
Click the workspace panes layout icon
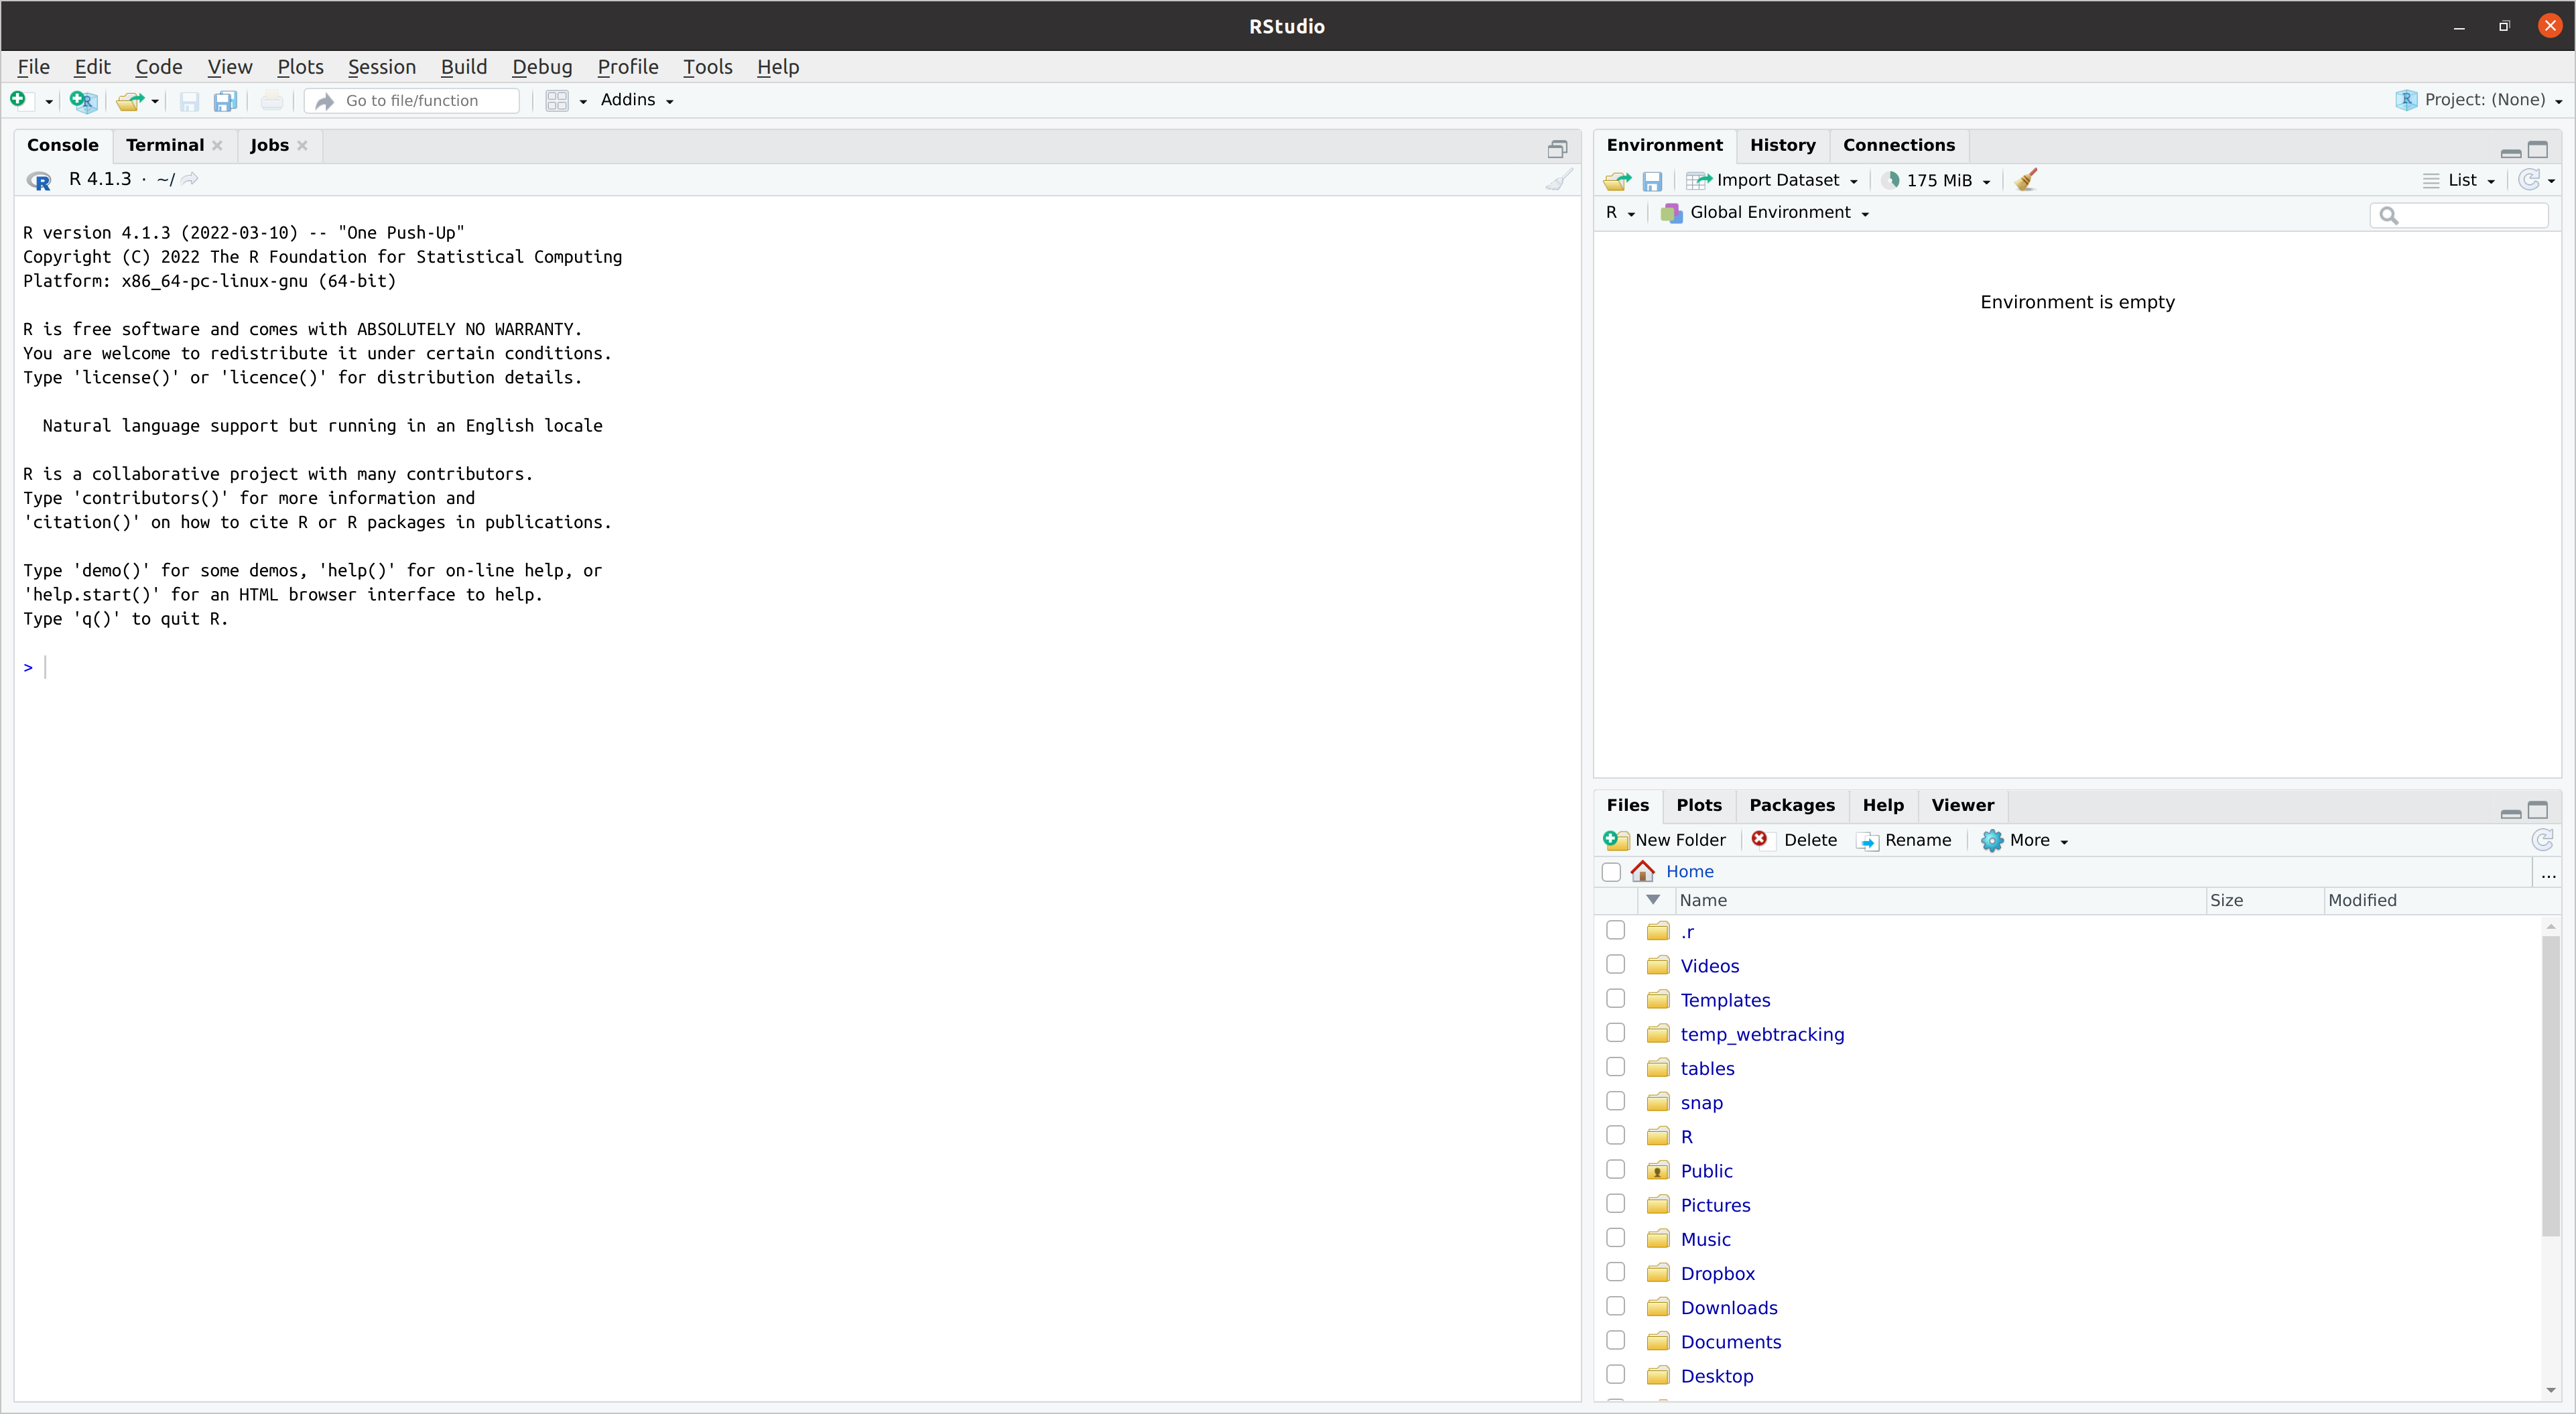[x=557, y=100]
